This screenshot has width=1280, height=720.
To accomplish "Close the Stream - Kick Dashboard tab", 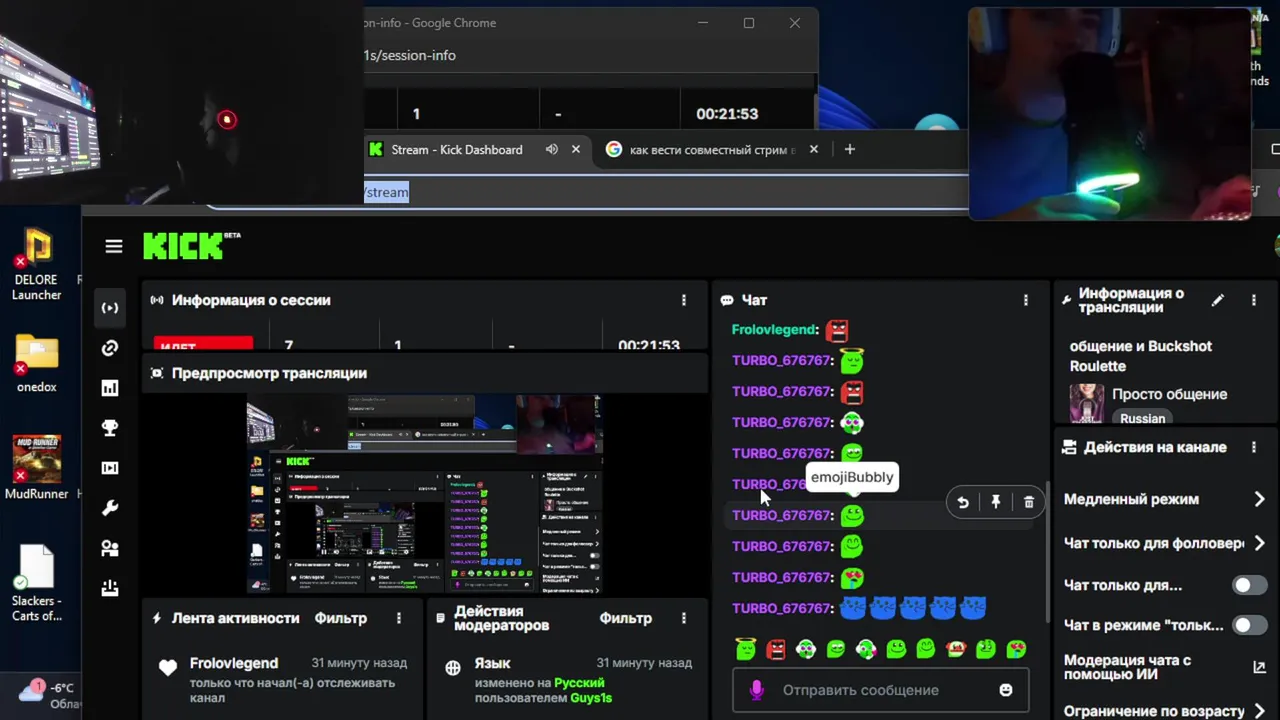I will coord(576,149).
